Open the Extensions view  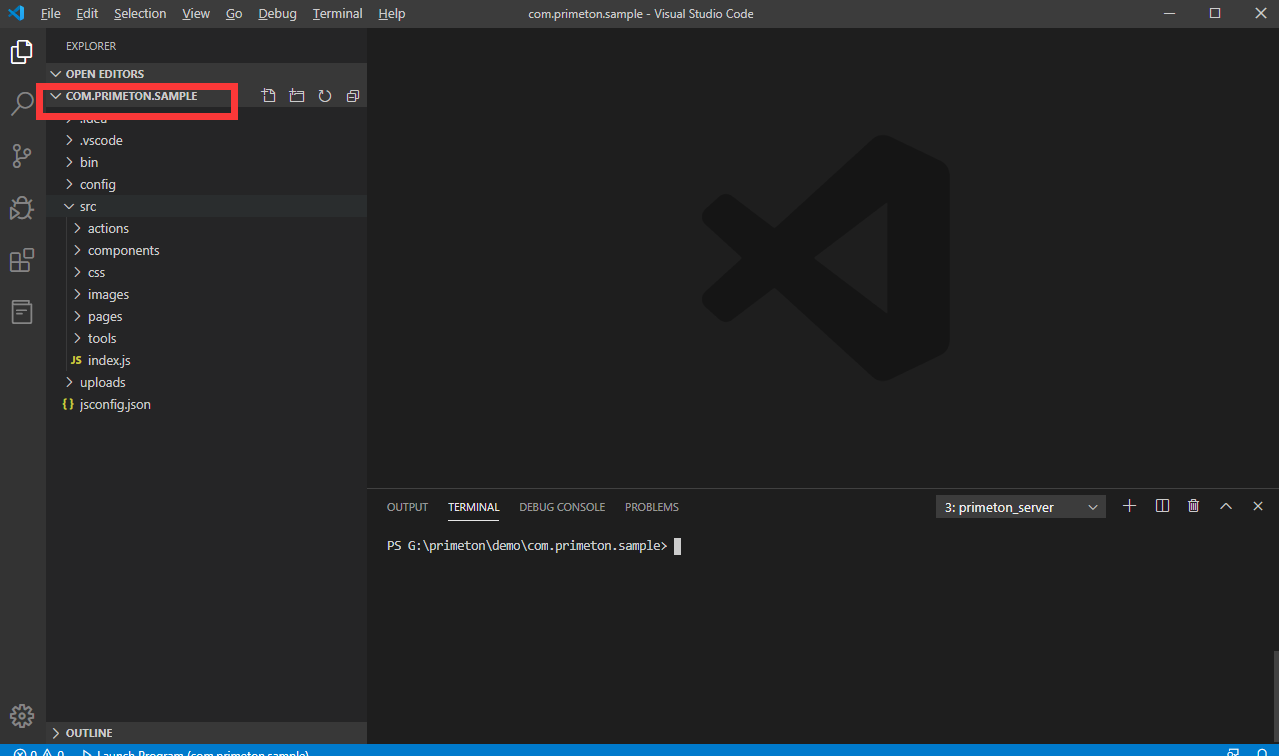22,261
